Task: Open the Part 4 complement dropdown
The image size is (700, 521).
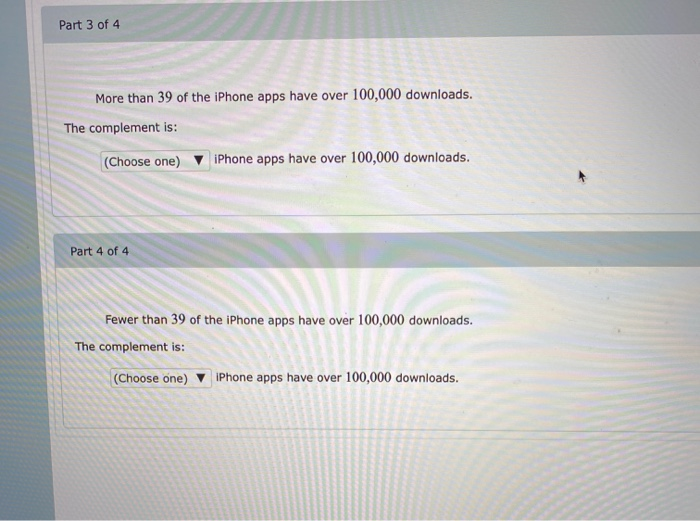Action: [x=161, y=378]
